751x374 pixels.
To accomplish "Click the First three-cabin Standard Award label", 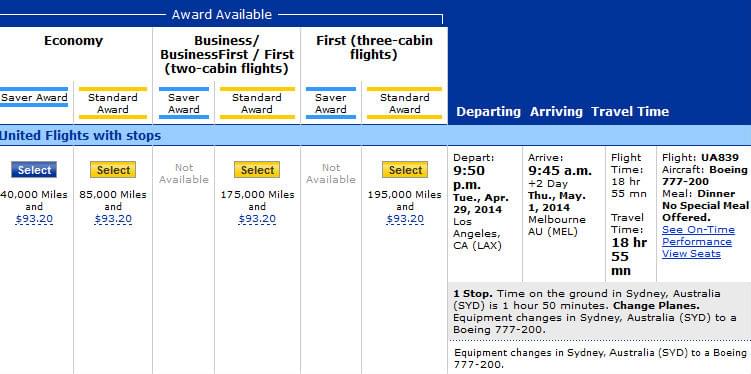I will point(404,103).
